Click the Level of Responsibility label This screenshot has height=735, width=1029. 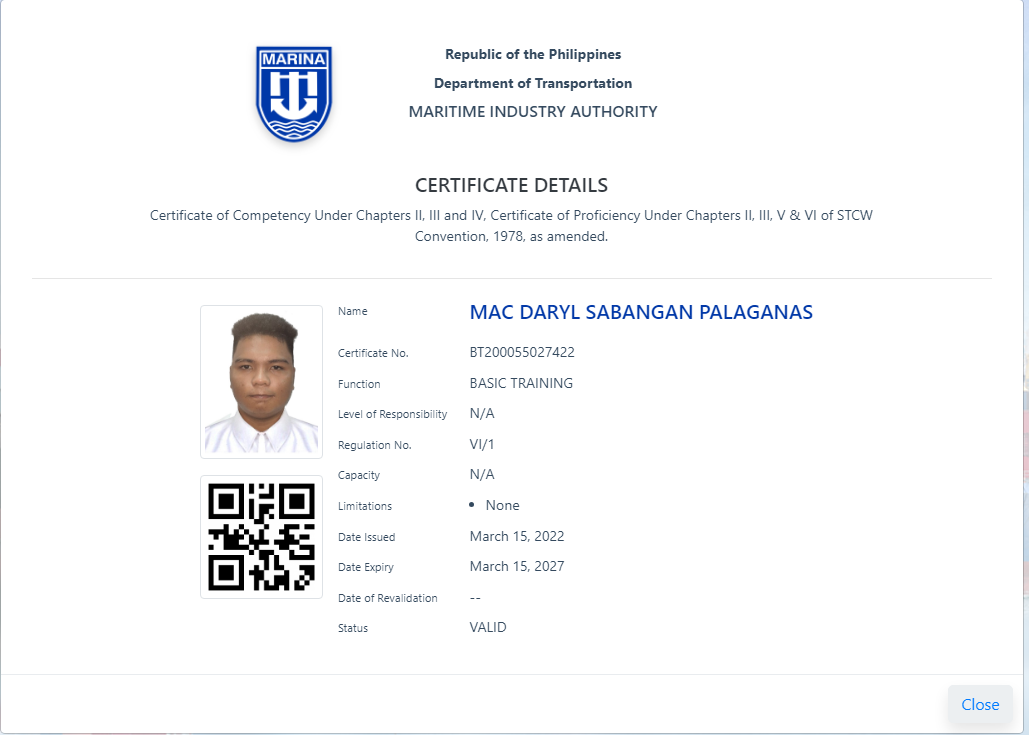[392, 414]
